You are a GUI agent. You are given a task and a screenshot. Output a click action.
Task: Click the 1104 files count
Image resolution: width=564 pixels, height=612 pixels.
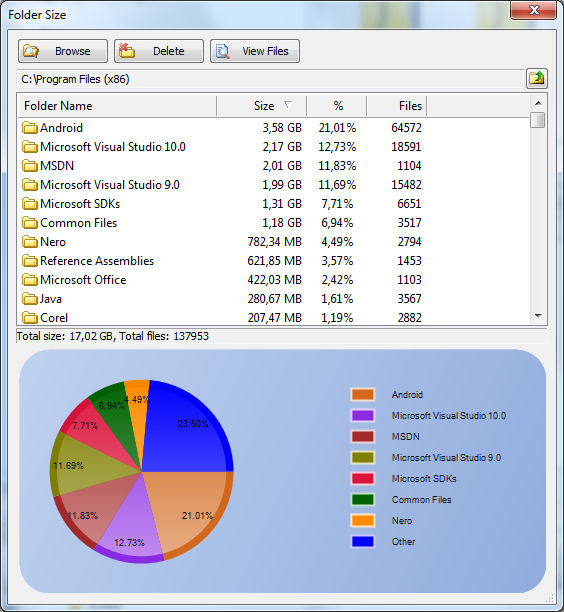click(x=409, y=166)
